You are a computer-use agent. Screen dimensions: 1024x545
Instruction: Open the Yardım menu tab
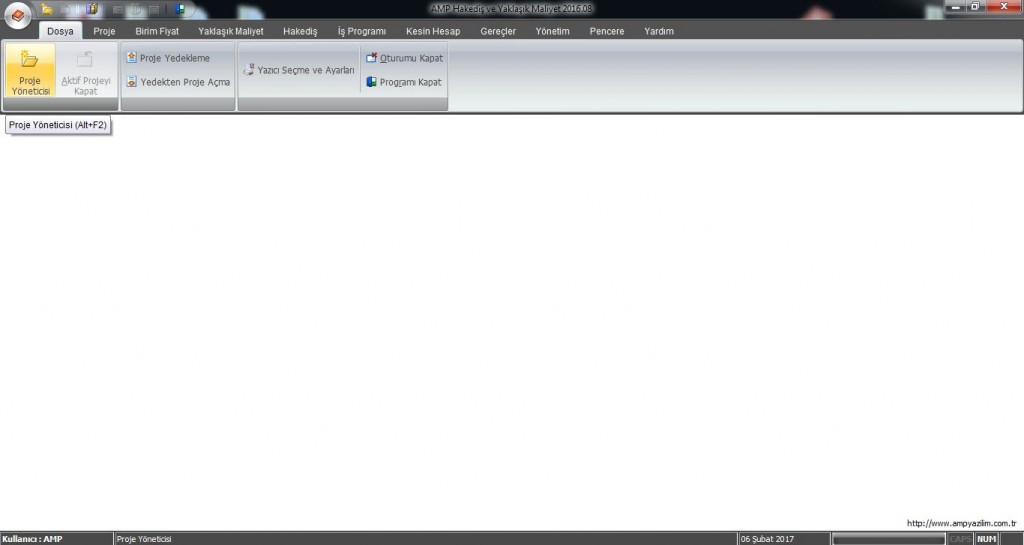[x=659, y=31]
